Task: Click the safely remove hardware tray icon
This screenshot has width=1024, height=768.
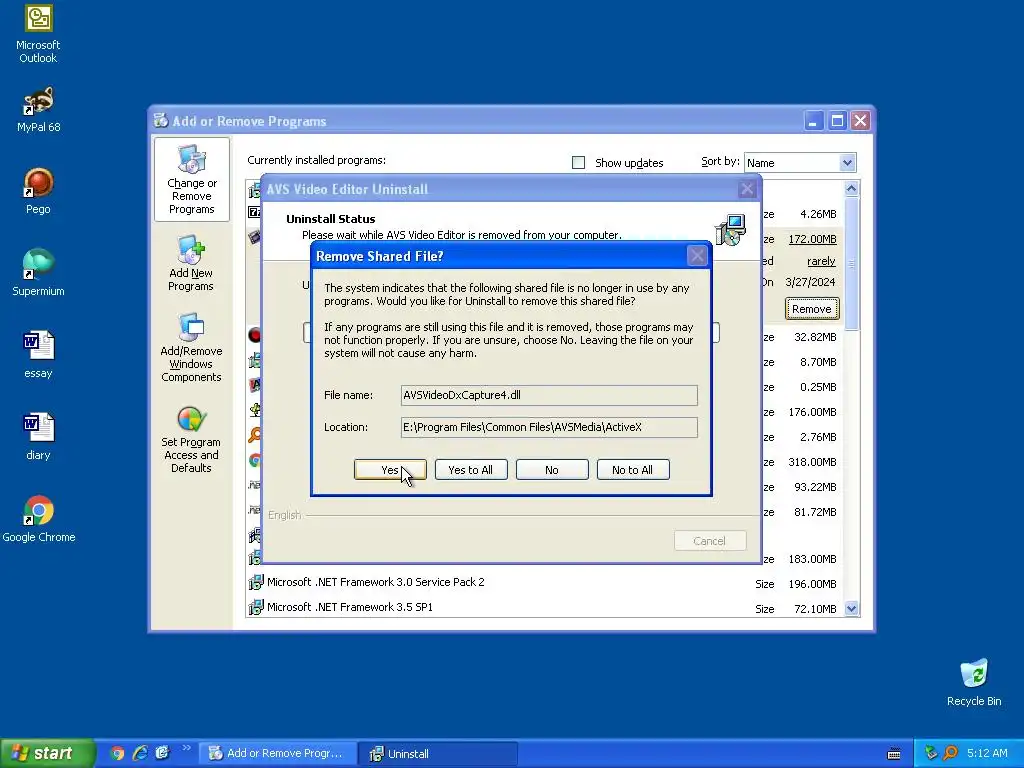Action: point(931,754)
